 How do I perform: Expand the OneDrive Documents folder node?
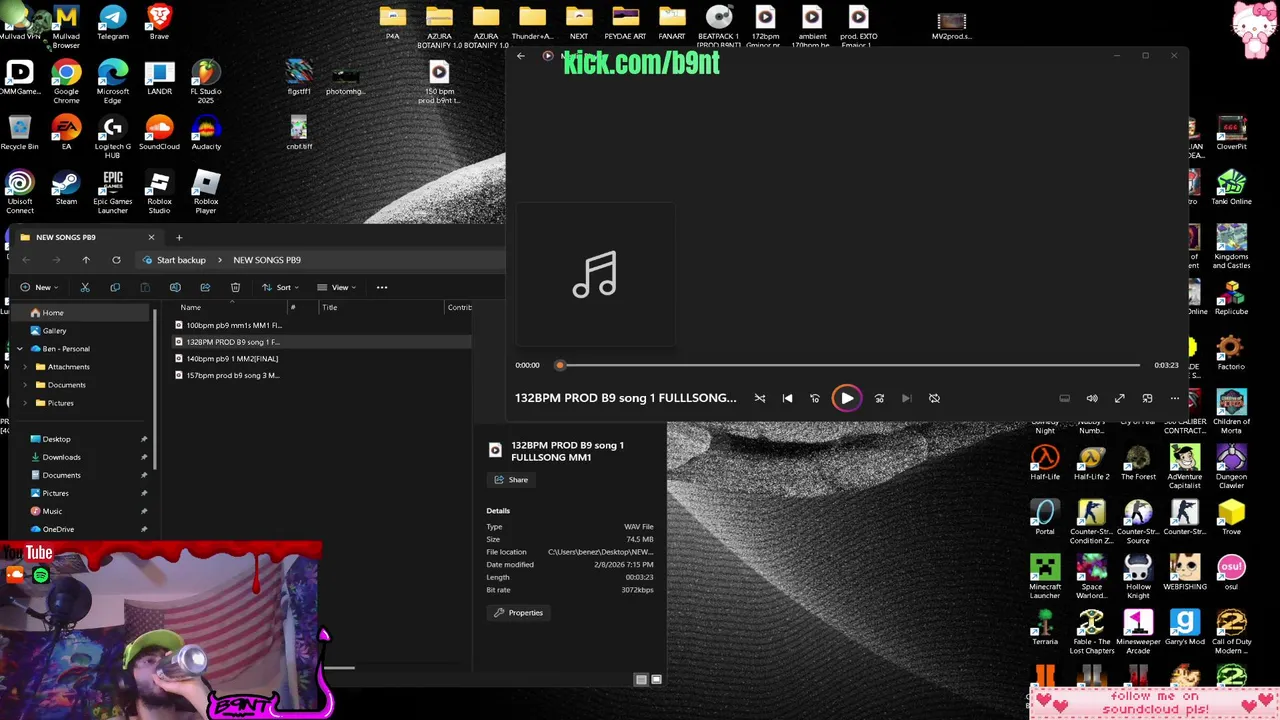[26, 385]
